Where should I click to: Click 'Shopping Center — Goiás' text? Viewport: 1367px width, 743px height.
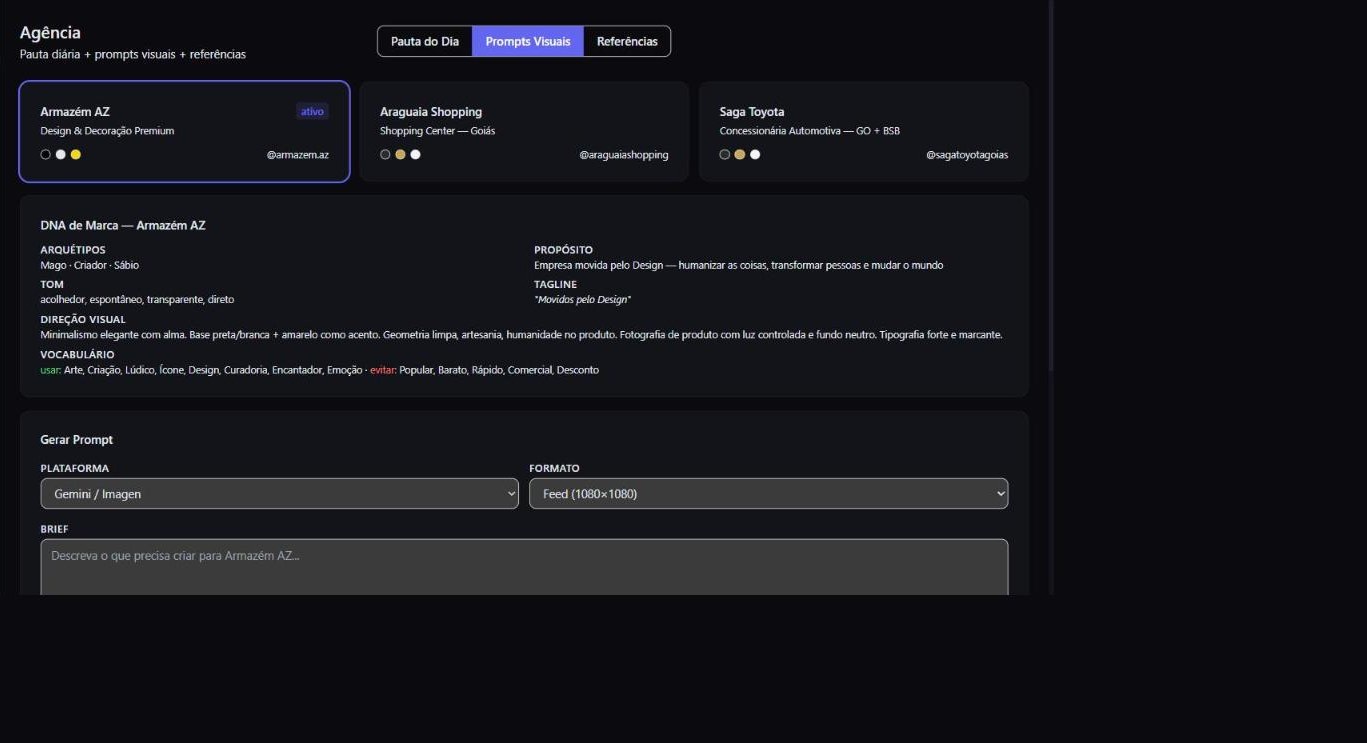click(x=437, y=131)
